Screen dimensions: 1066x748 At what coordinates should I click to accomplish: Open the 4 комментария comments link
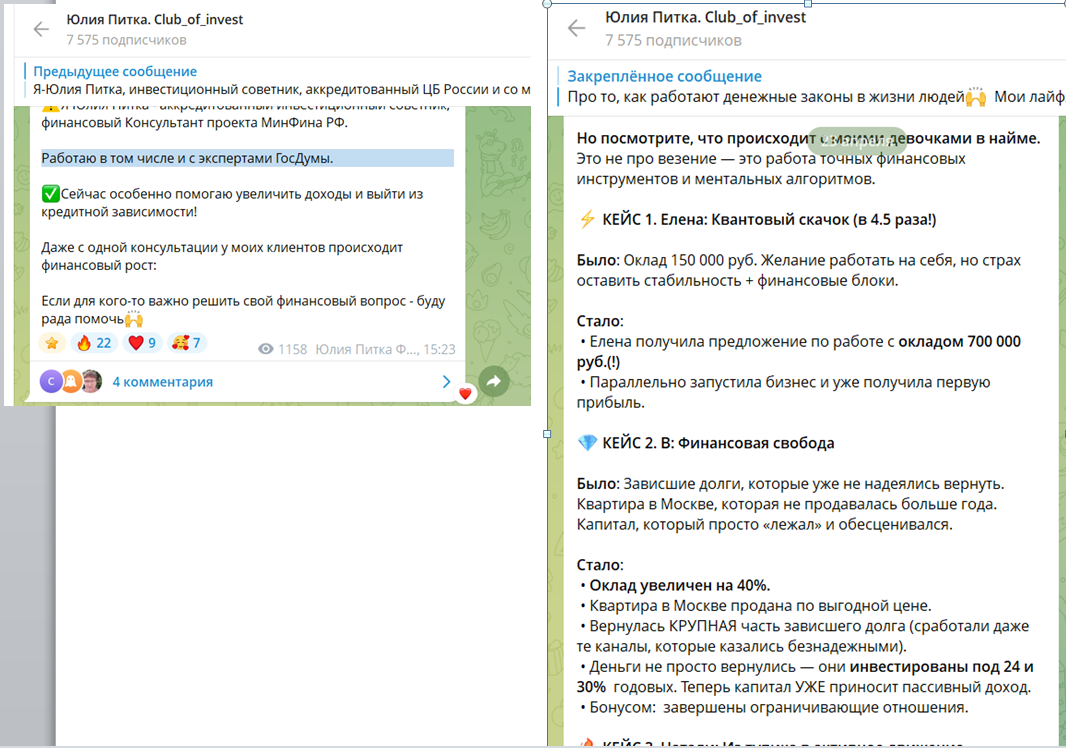tap(162, 382)
